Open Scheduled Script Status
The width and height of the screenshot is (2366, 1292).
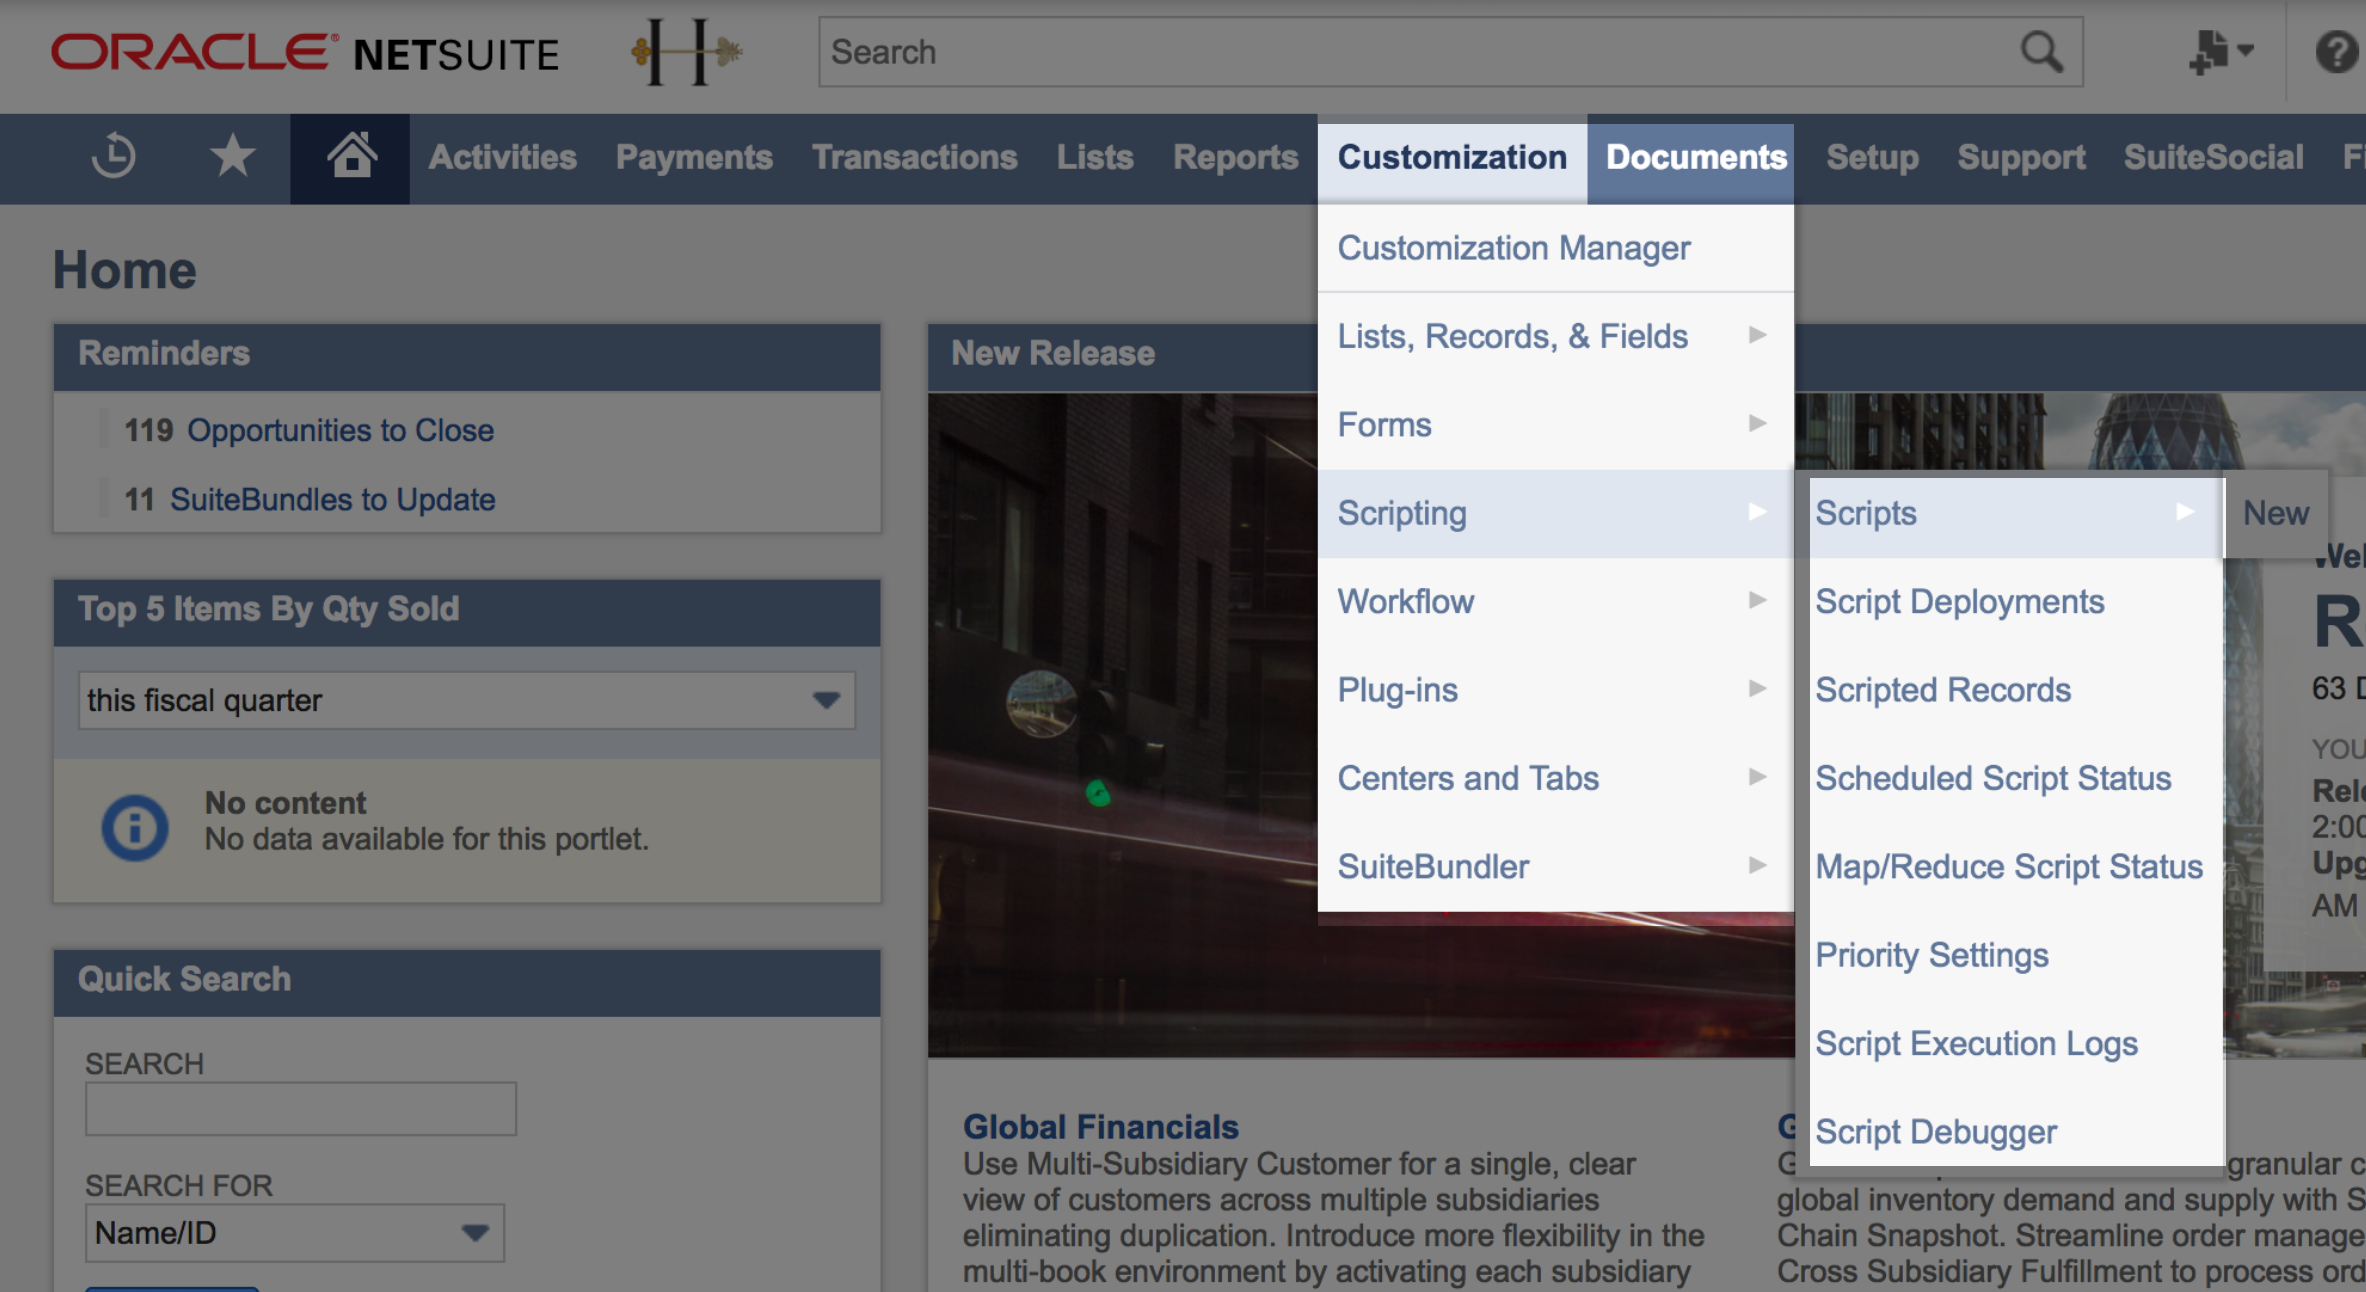click(x=2016, y=778)
